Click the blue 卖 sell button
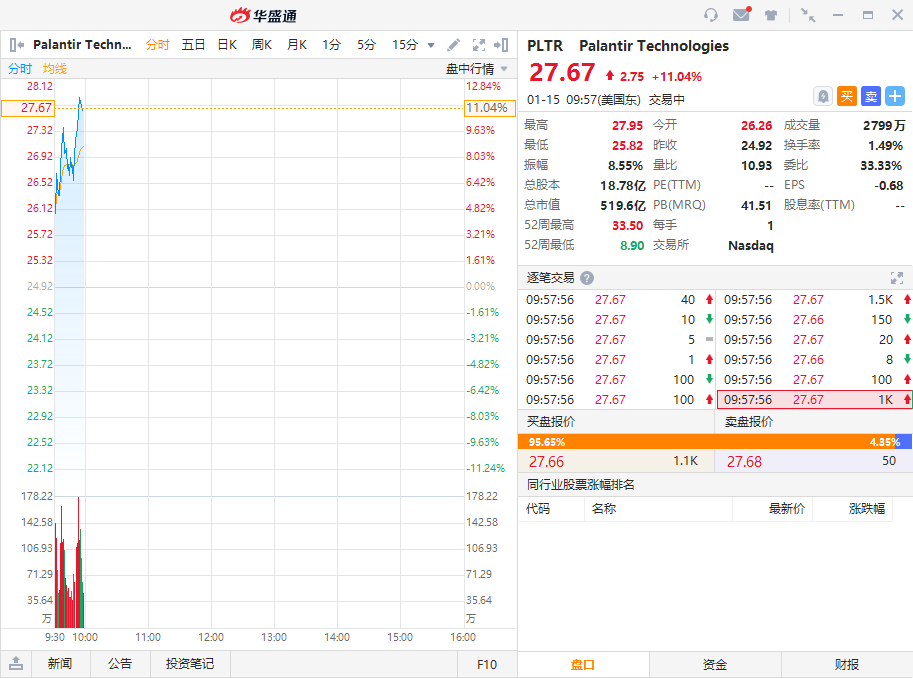913x678 pixels. tap(871, 96)
